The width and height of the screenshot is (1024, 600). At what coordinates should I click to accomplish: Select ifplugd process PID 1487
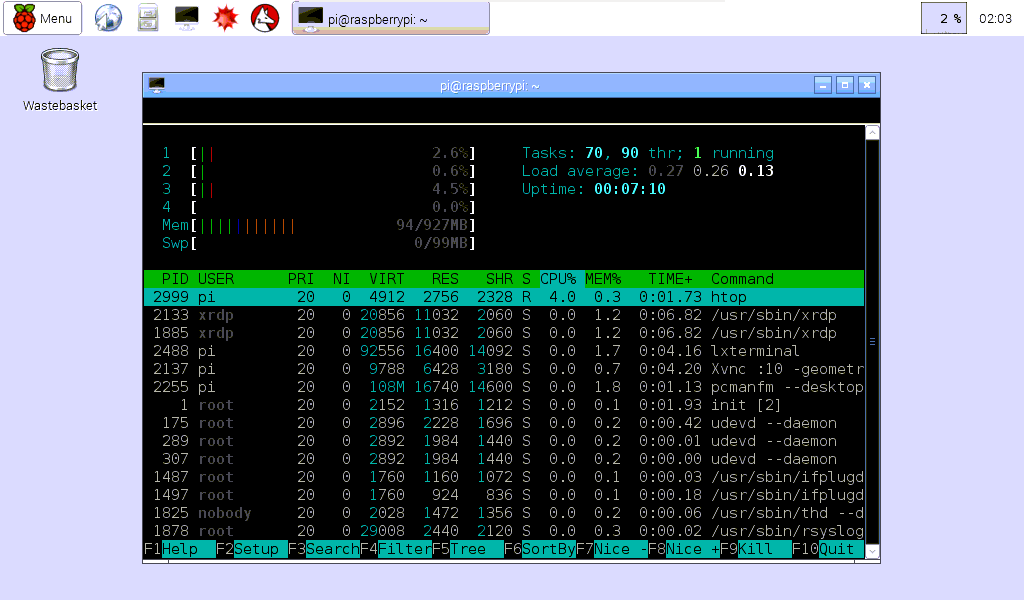pyautogui.click(x=504, y=477)
